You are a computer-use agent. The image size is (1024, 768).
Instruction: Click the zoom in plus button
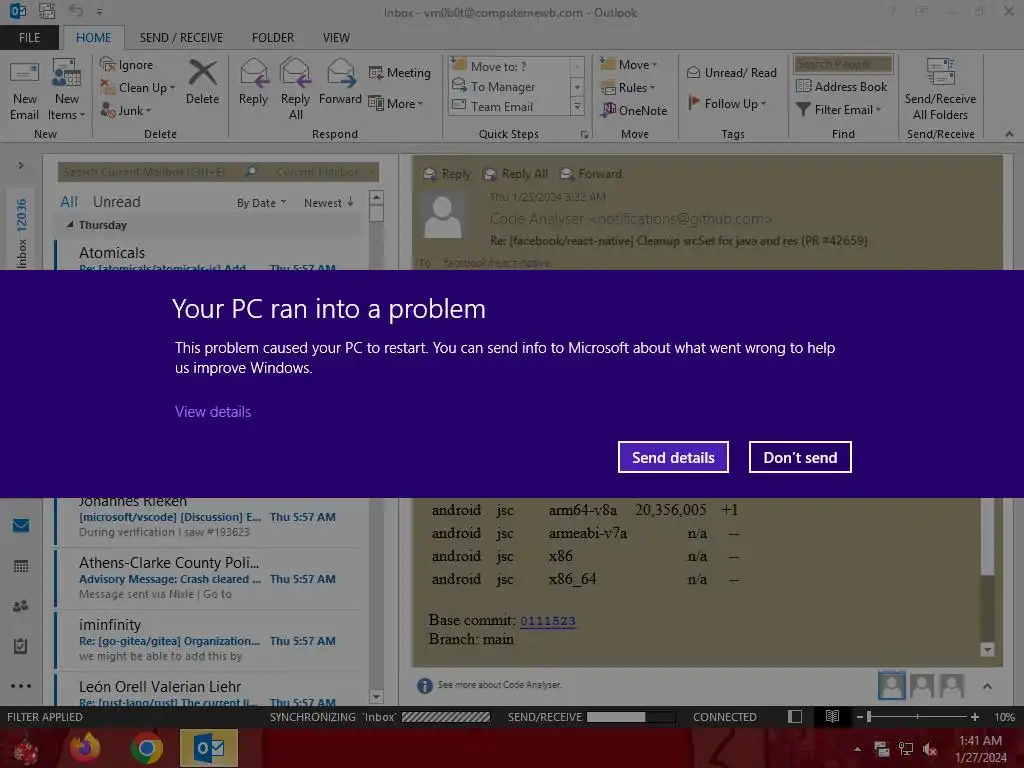coord(974,716)
